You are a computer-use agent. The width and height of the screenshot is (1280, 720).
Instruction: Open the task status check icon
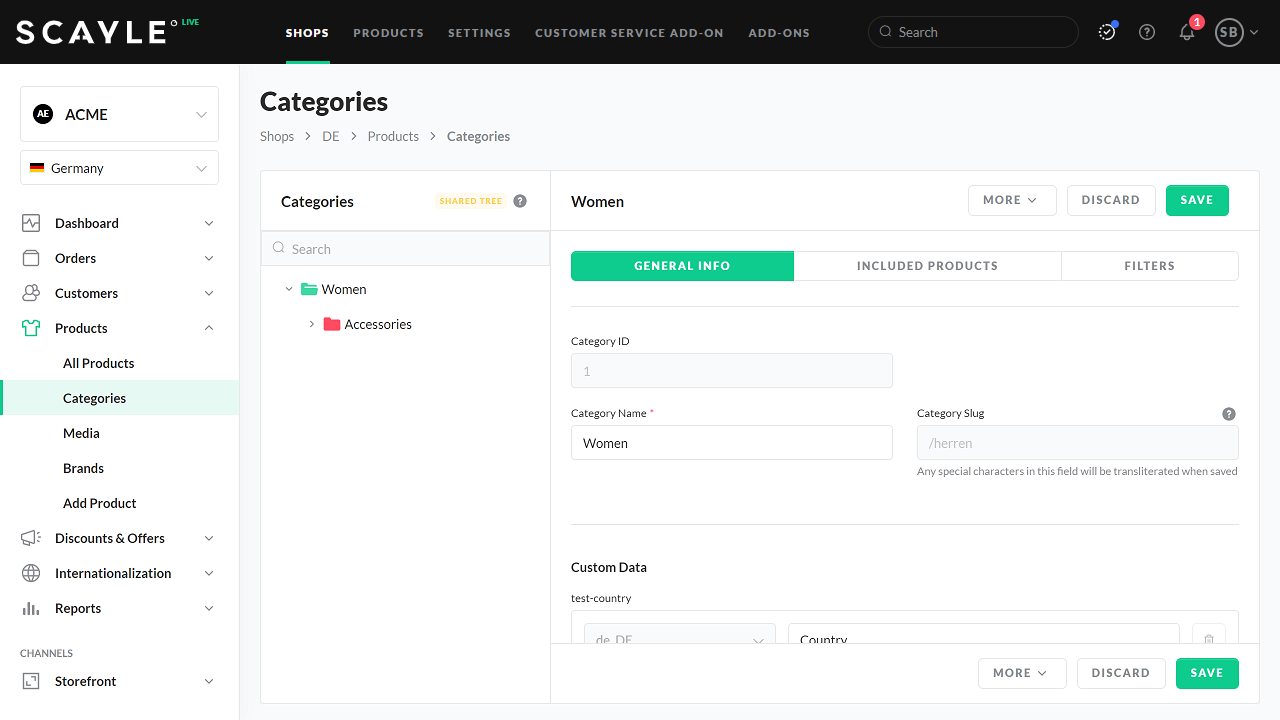click(x=1107, y=32)
